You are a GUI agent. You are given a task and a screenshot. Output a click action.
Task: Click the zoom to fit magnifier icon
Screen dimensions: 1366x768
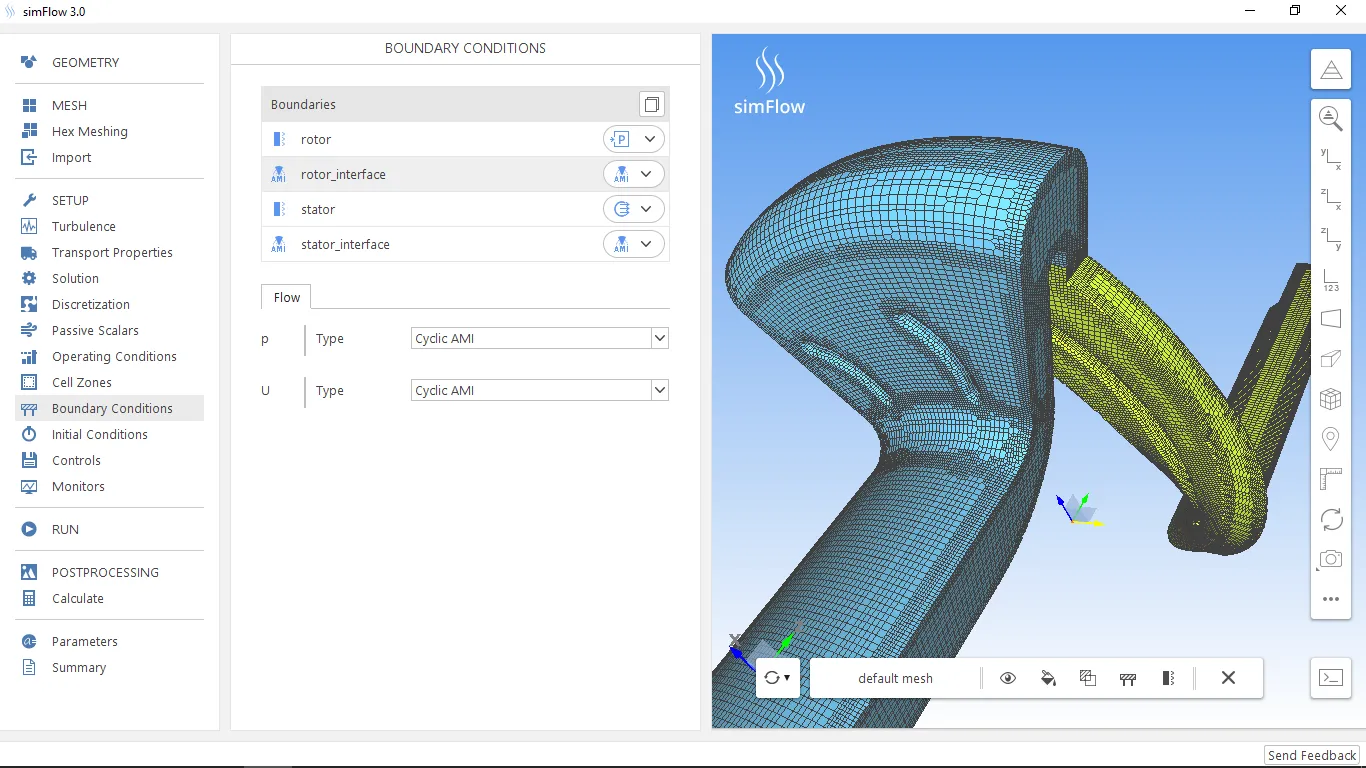coord(1331,118)
